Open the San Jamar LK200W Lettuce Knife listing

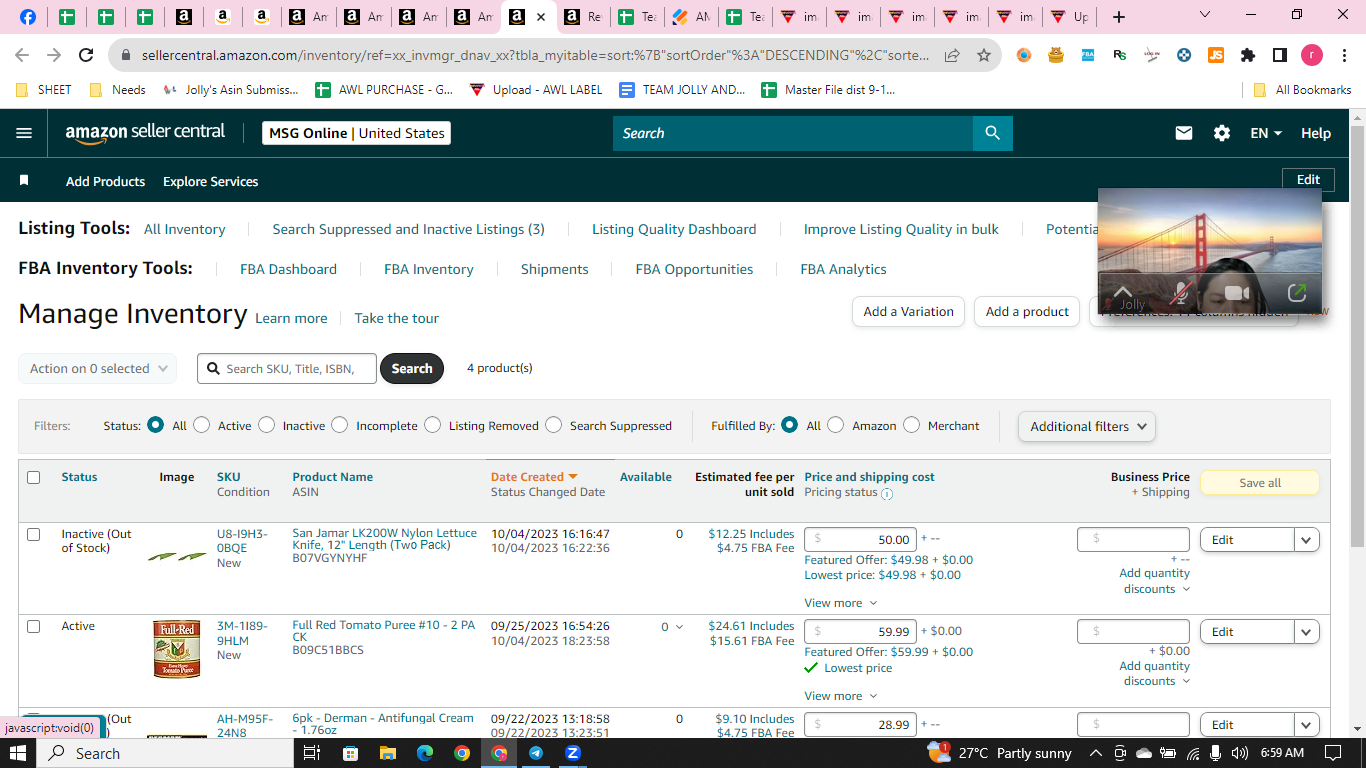[x=385, y=539]
